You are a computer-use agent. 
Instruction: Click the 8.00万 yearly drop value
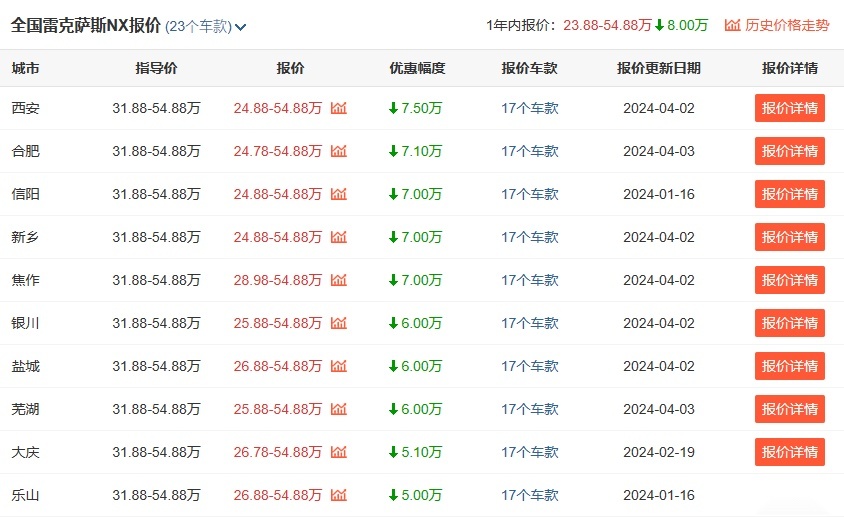click(687, 25)
